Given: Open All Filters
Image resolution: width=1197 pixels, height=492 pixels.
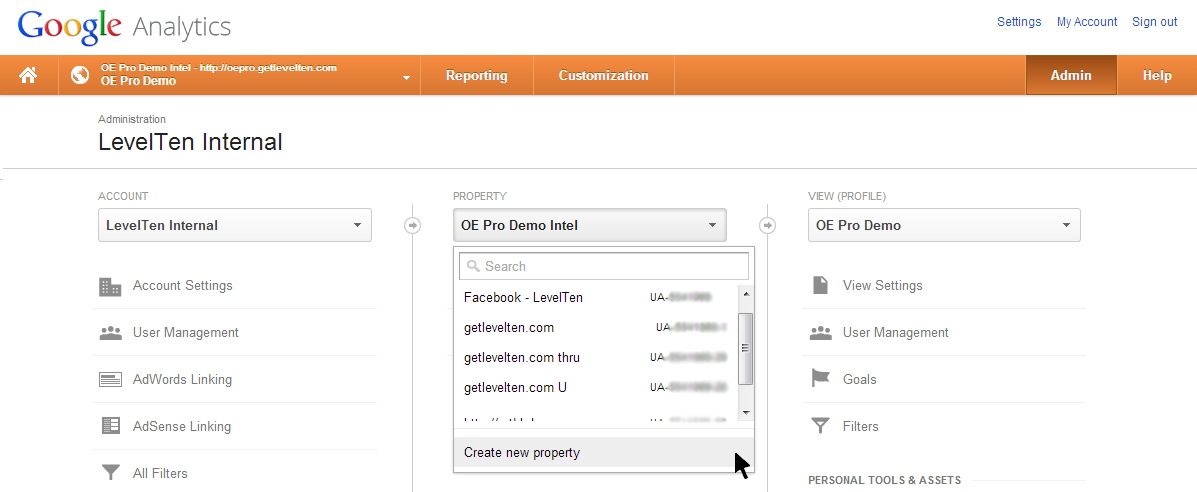Looking at the screenshot, I should (x=160, y=474).
